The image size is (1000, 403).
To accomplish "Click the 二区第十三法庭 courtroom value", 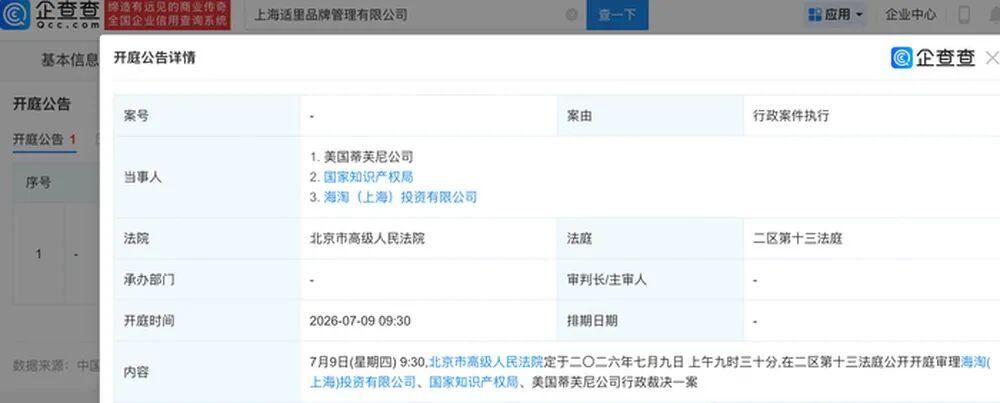I will coord(798,238).
